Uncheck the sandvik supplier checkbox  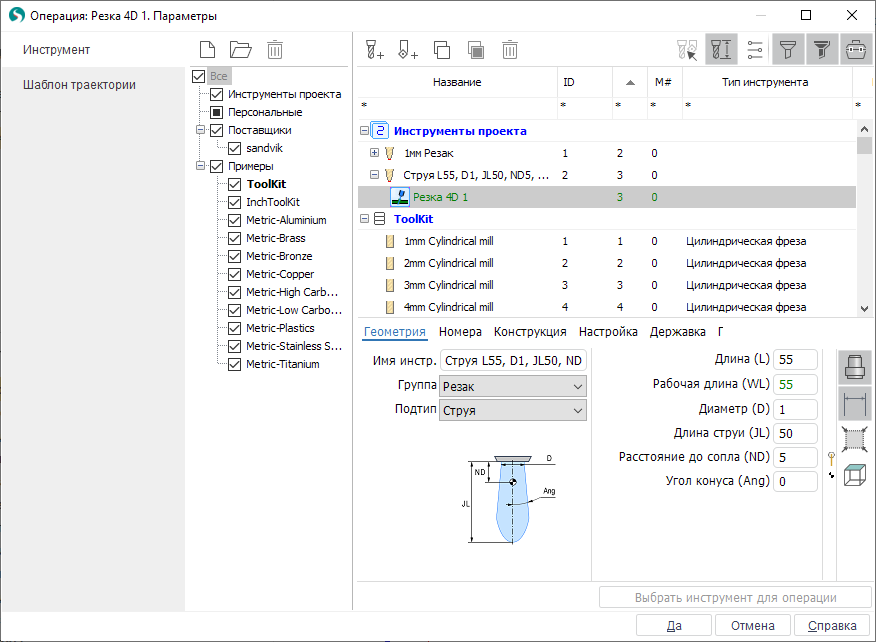pyautogui.click(x=235, y=148)
